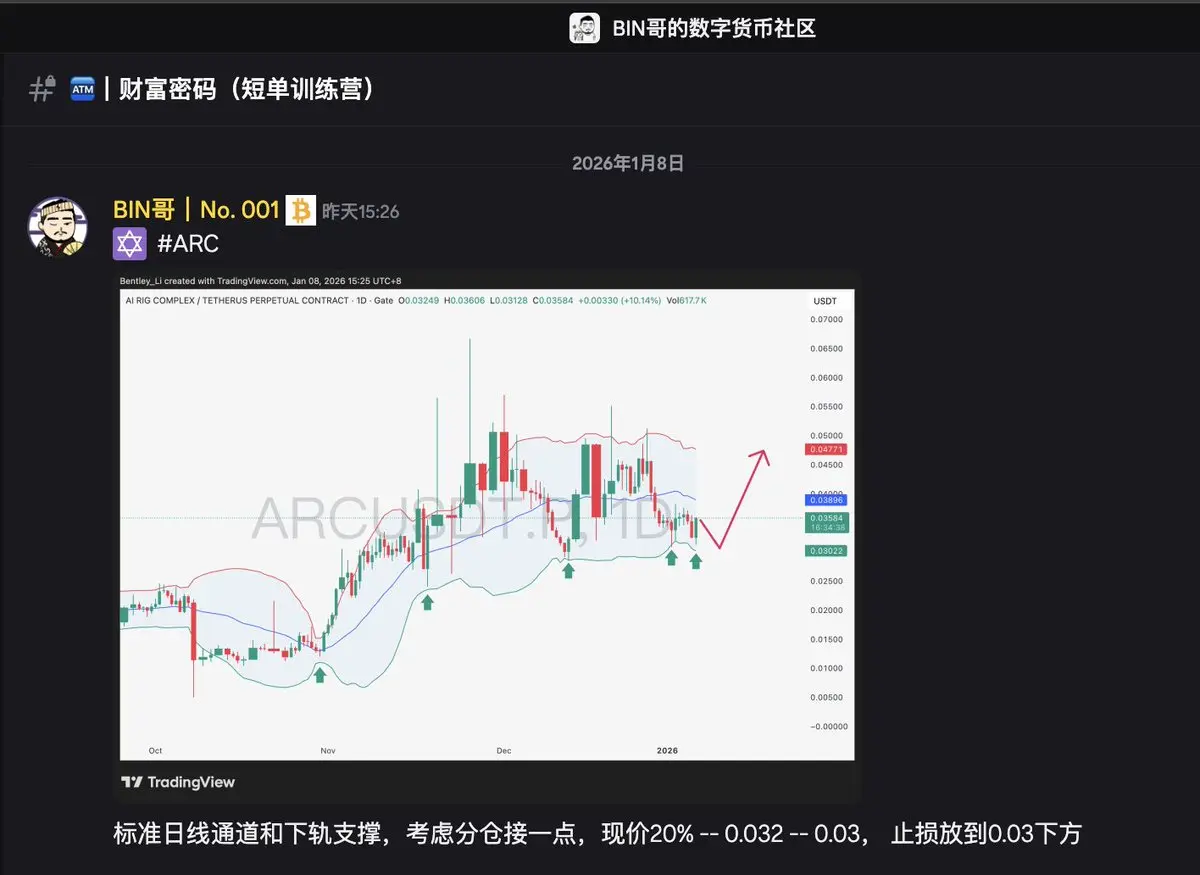The height and width of the screenshot is (875, 1200).
Task: Open BIN哥 user avatar profile picture
Action: pos(57,227)
